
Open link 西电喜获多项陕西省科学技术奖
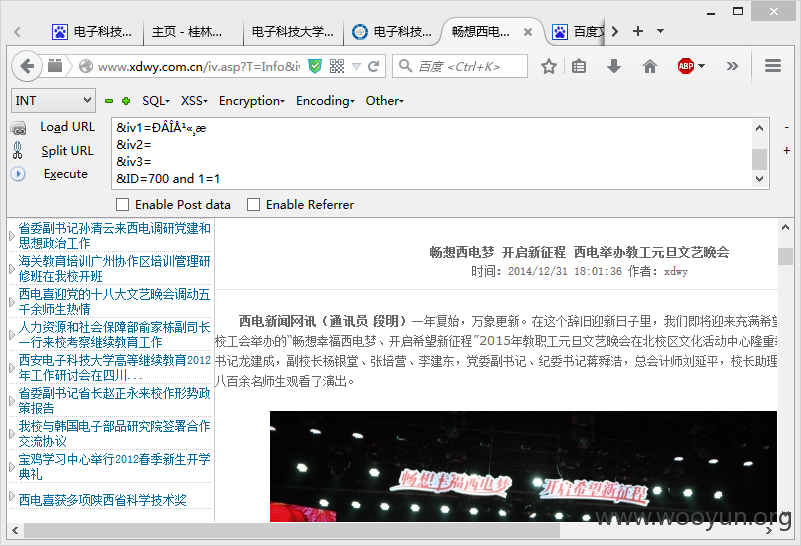click(103, 500)
